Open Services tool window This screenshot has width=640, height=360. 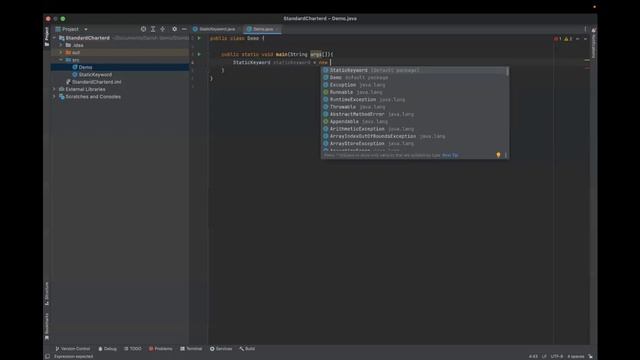[221, 349]
